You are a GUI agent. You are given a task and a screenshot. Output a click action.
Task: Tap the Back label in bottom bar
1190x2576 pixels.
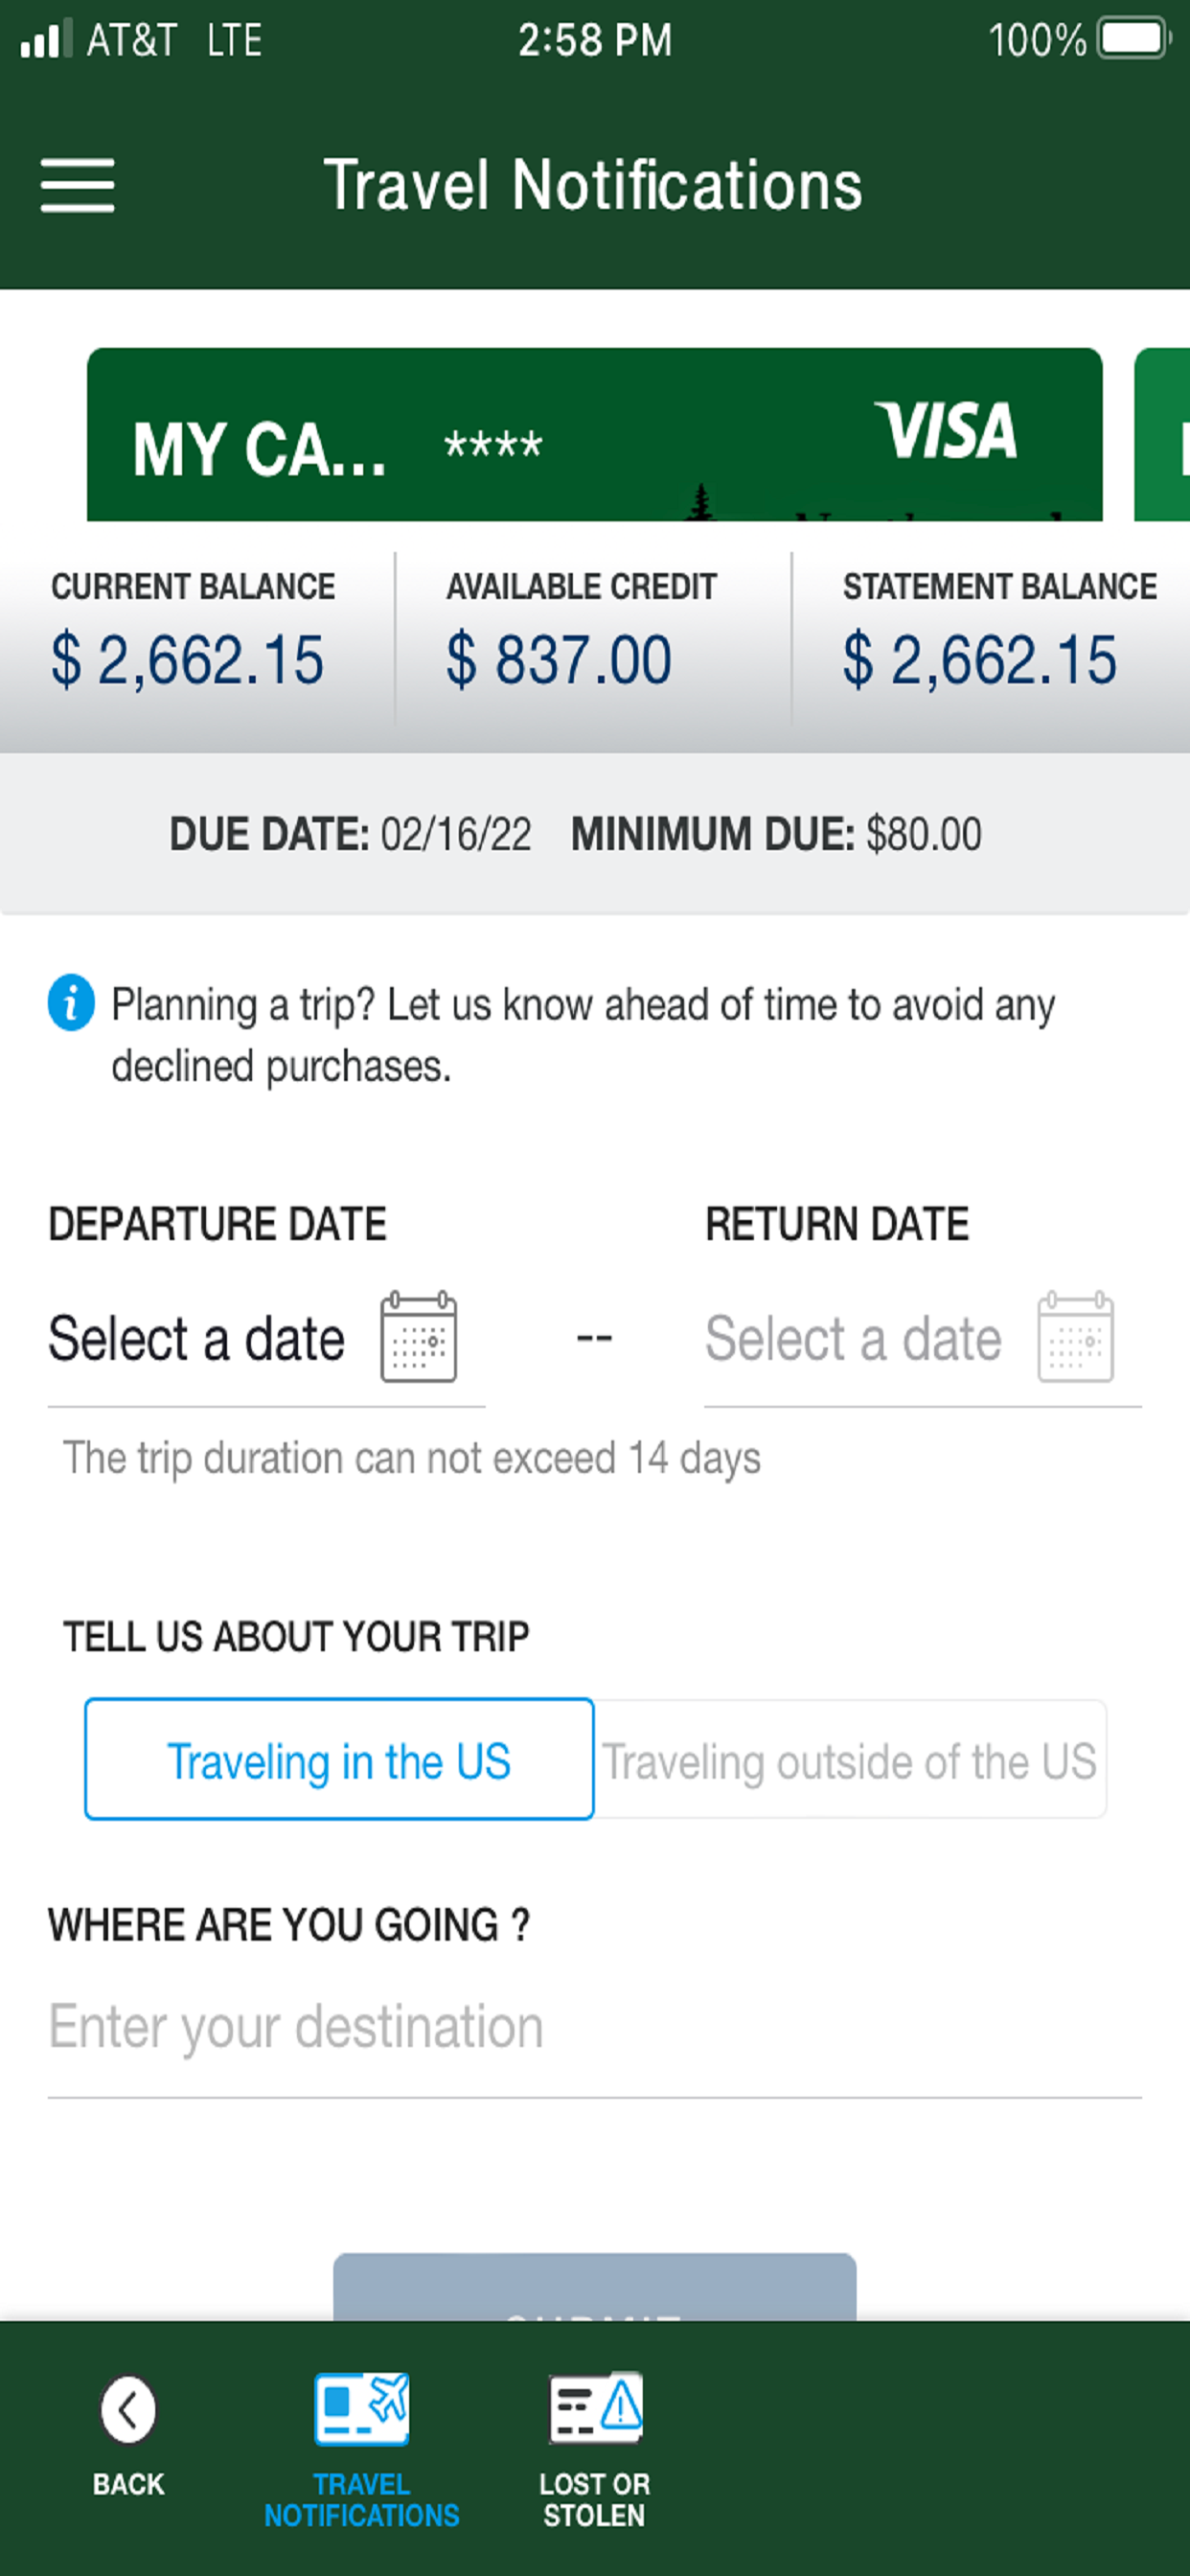[x=128, y=2484]
